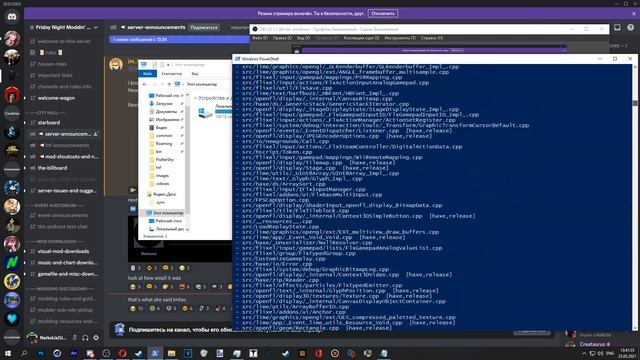
Task: Open the Компьютер ribbon tab in Explorer
Action: click(x=171, y=73)
